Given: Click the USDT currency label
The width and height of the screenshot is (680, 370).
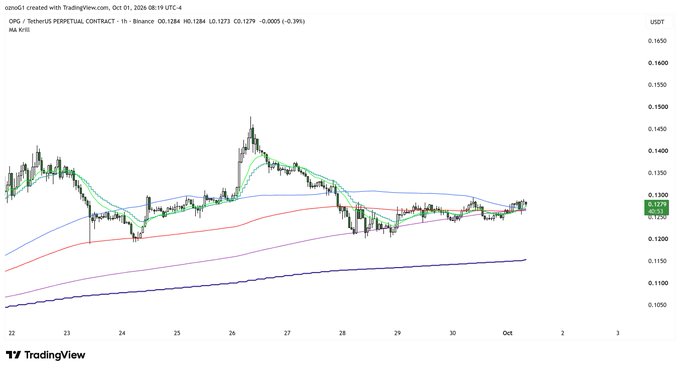Looking at the screenshot, I should pos(657,22).
